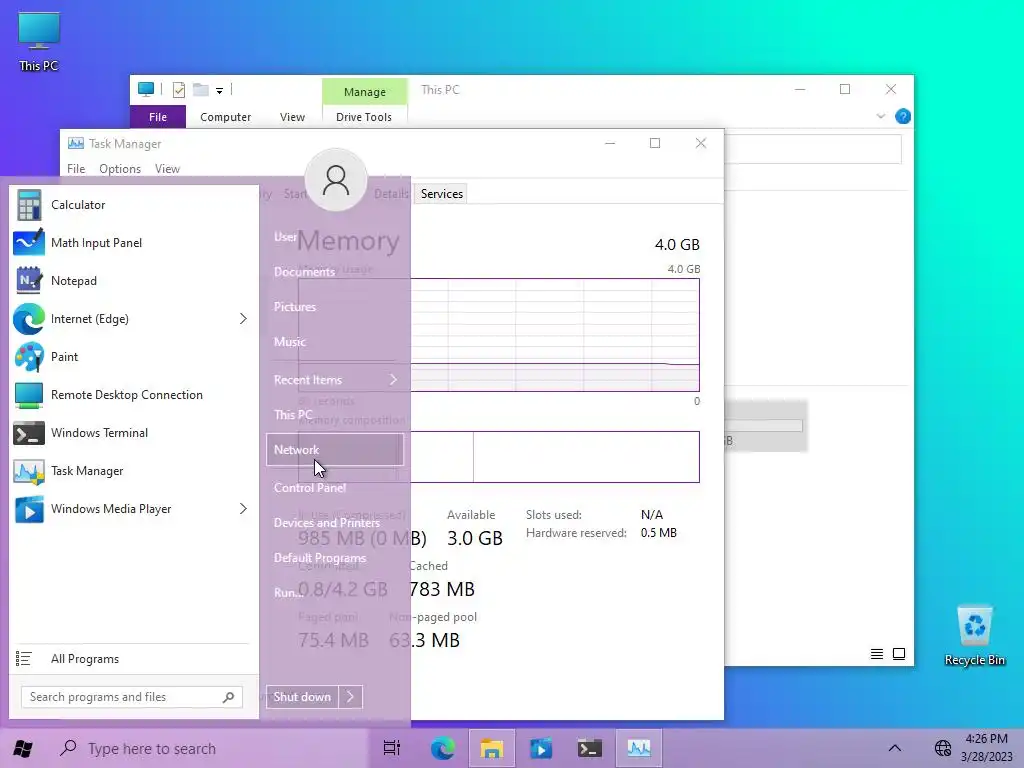Click the Properties quick access toolbar icon
Image resolution: width=1024 pixels, height=768 pixels.
pos(178,89)
